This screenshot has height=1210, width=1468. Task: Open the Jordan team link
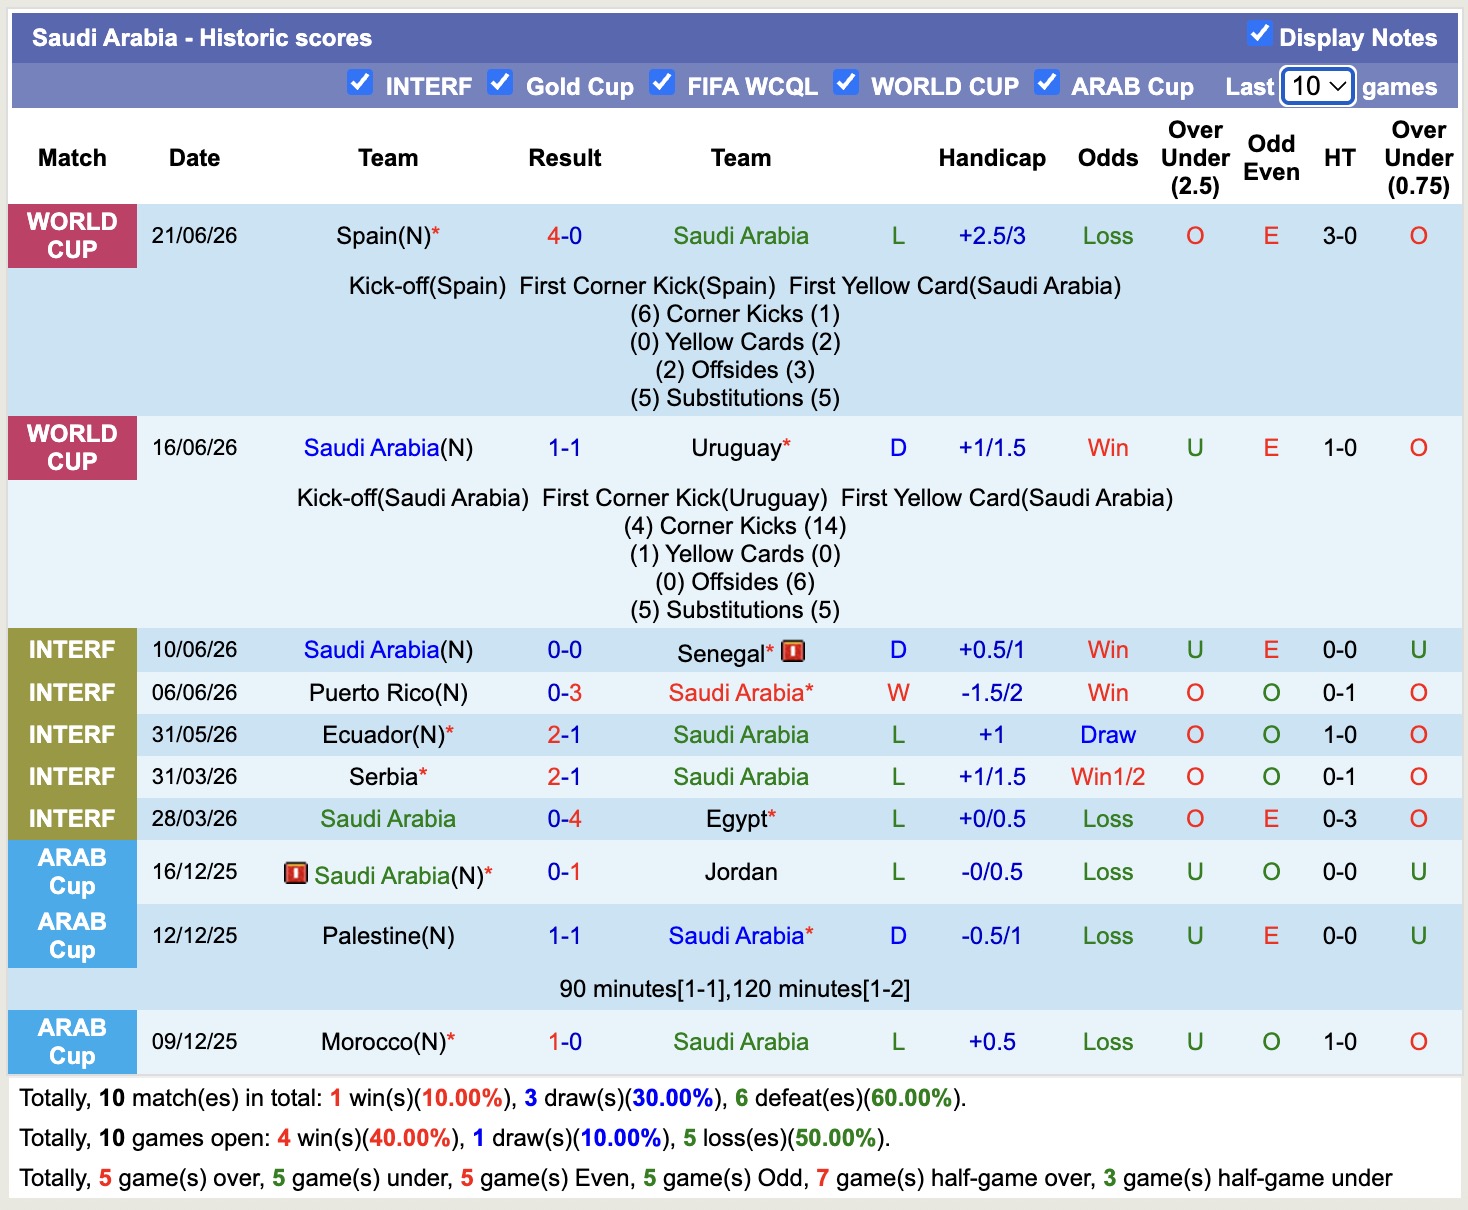pos(741,872)
